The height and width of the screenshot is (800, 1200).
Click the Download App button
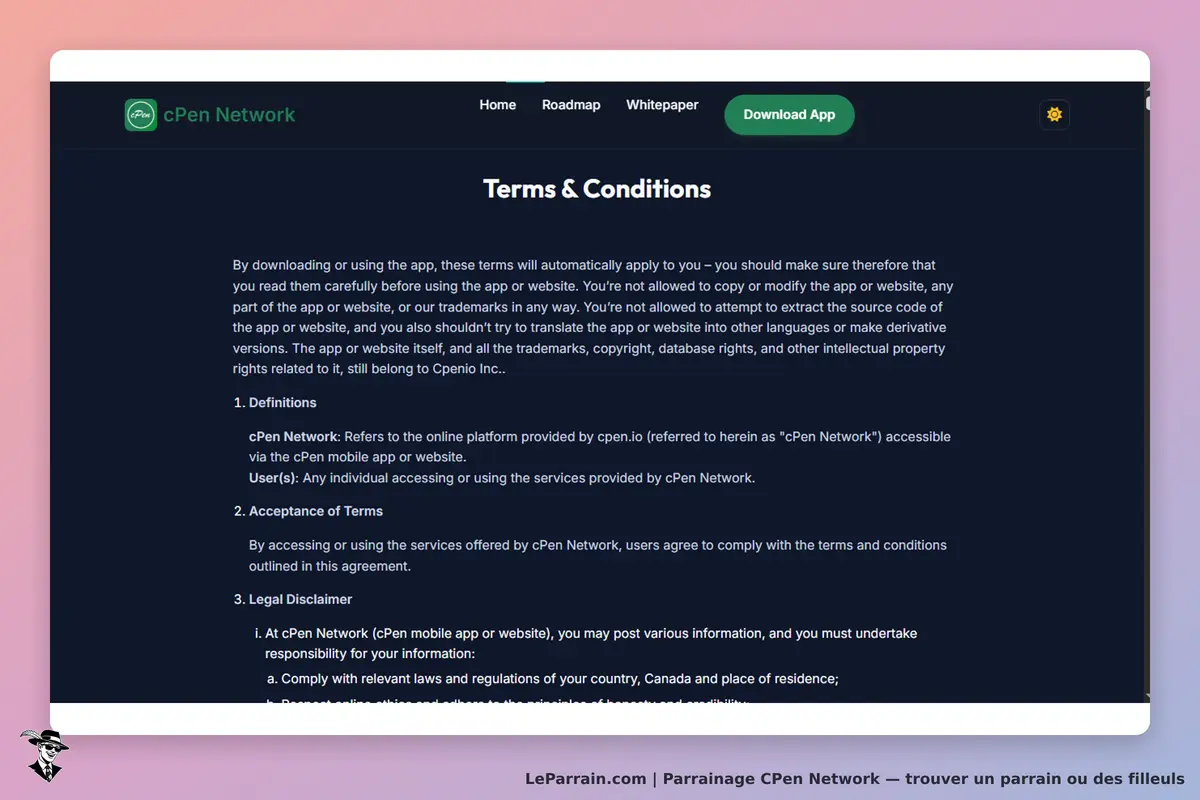[789, 114]
